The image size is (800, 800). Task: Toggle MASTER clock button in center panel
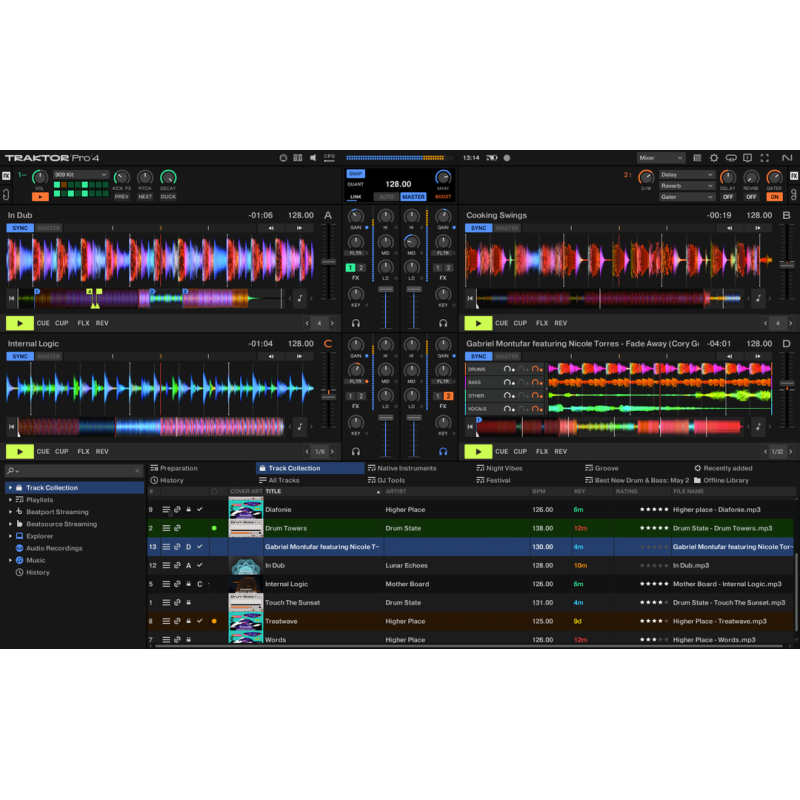click(x=413, y=196)
